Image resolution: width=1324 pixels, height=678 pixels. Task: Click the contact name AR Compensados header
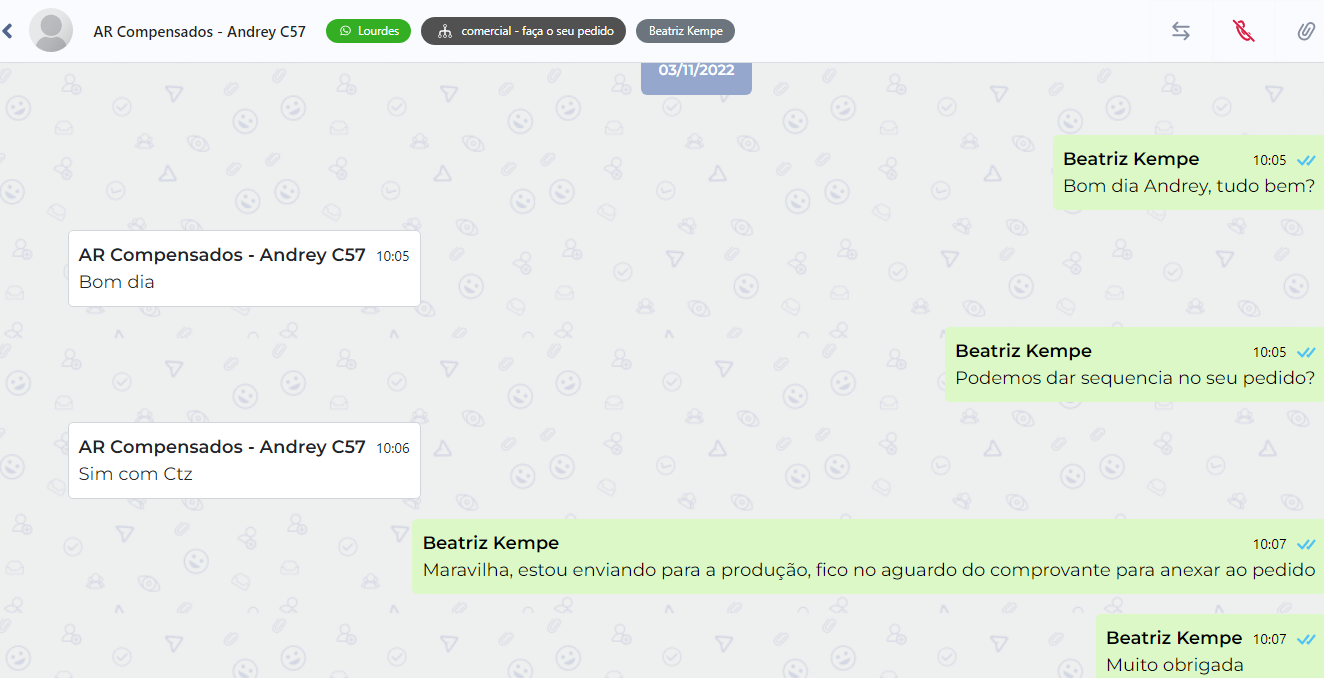pos(199,31)
